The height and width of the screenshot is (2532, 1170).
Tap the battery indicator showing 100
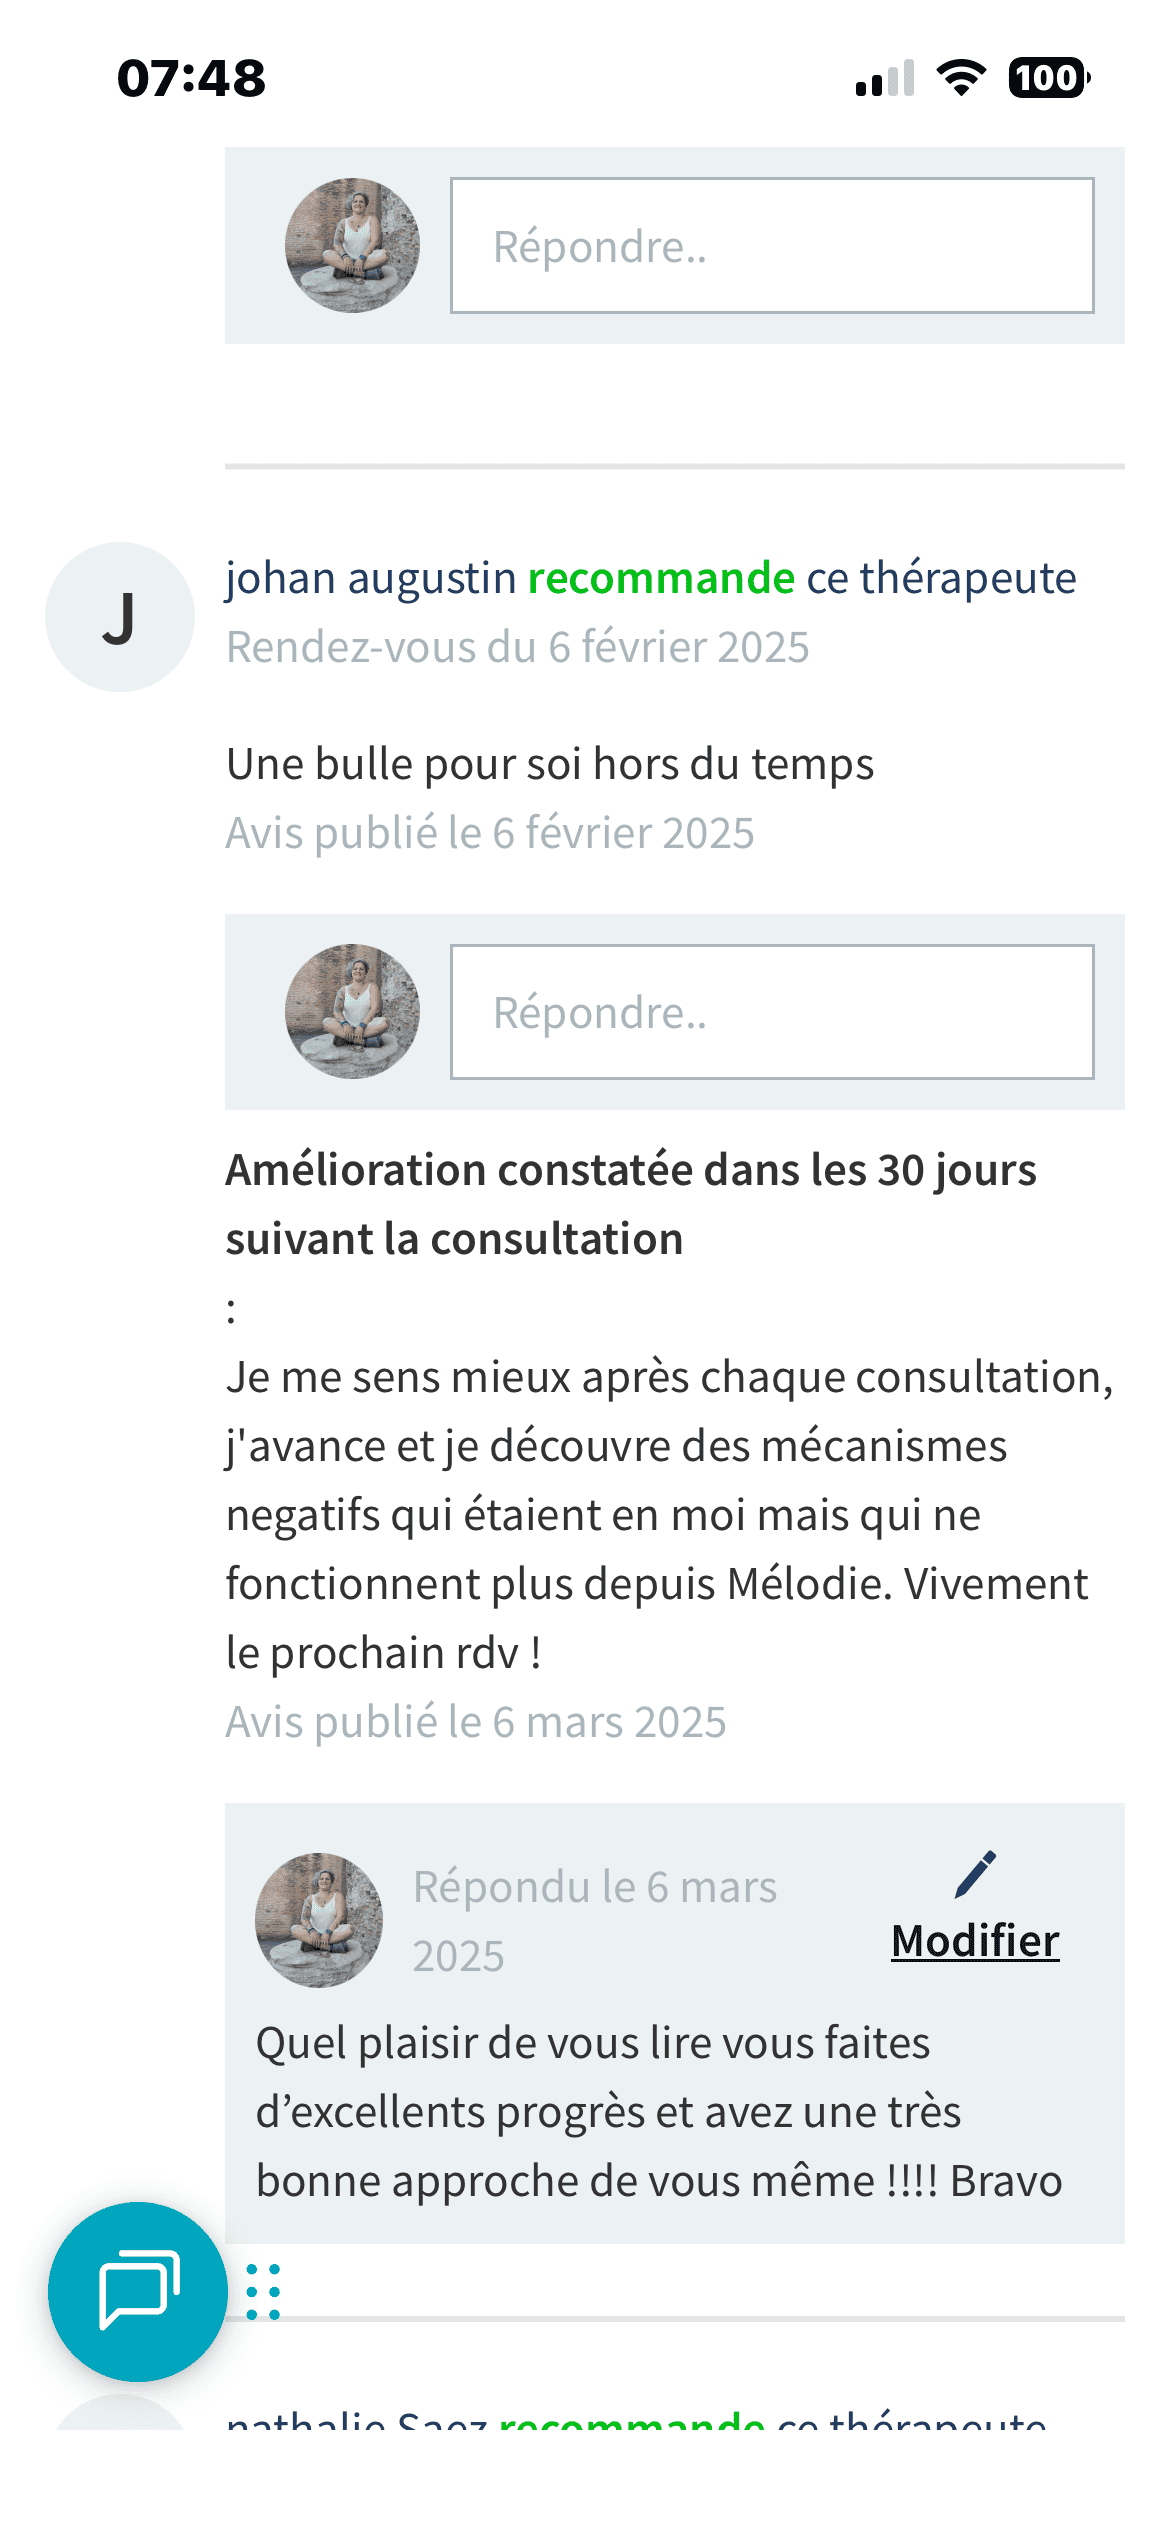pos(1048,78)
